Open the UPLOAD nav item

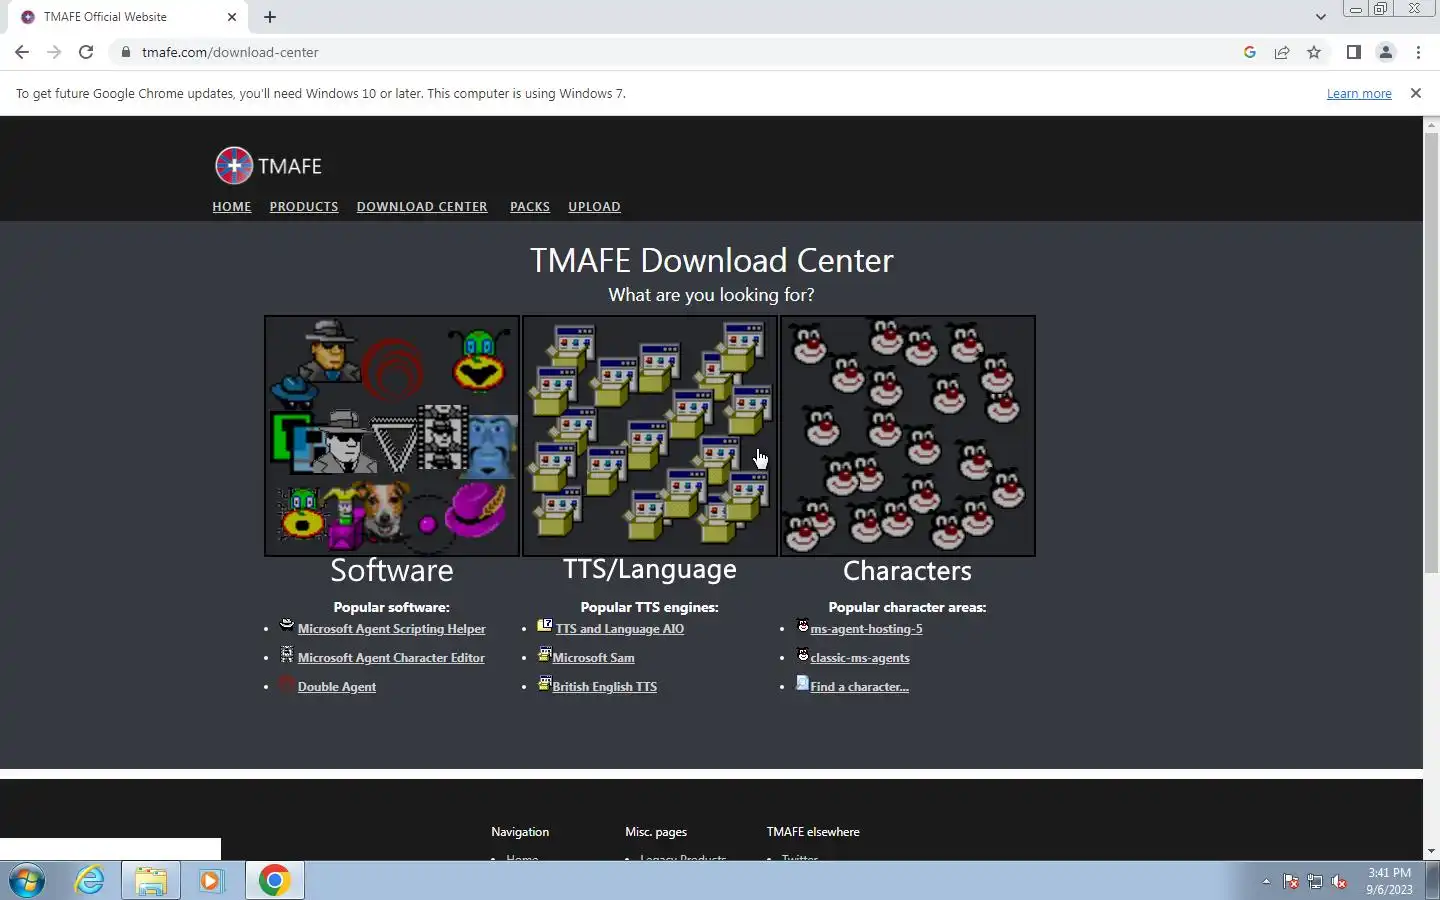[x=594, y=207]
